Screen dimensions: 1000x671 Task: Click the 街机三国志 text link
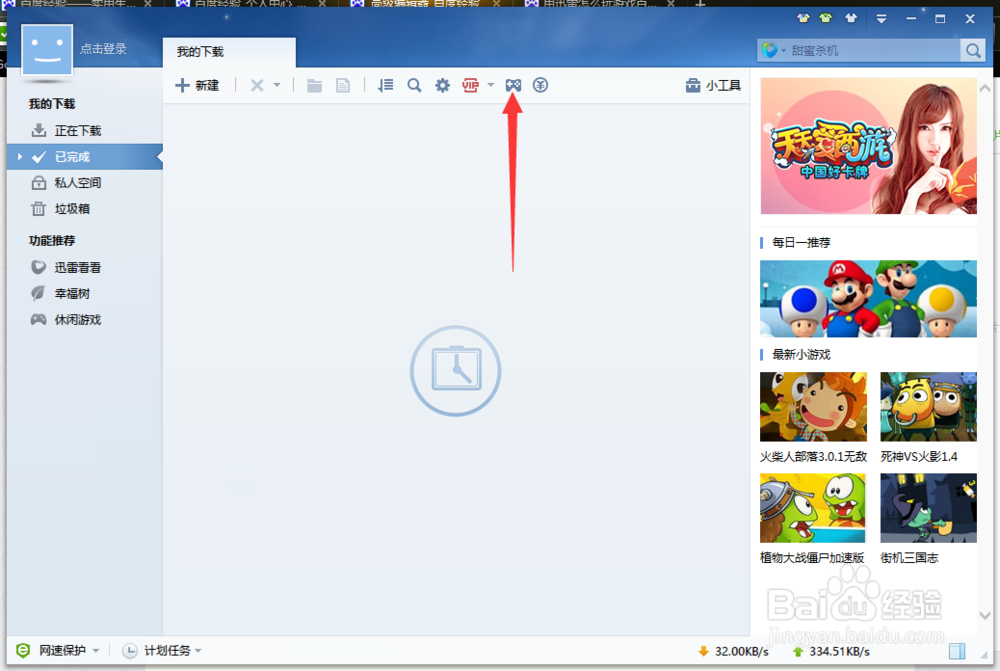909,557
